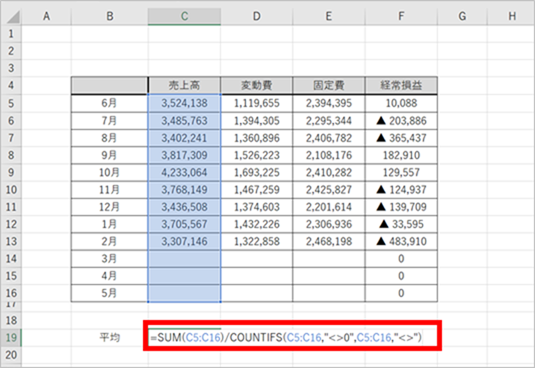
Task: Click loss value ▲ 124,937
Action: (401, 190)
